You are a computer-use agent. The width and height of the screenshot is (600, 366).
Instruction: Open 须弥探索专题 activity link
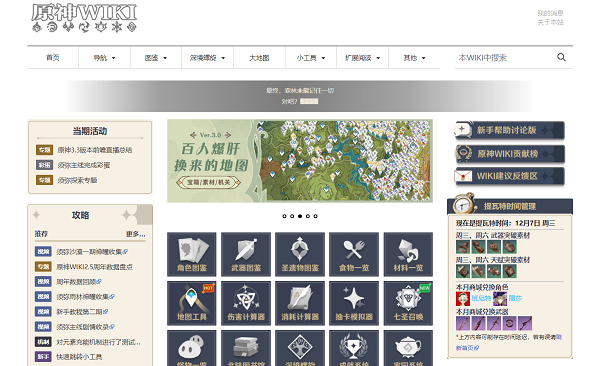click(x=77, y=180)
